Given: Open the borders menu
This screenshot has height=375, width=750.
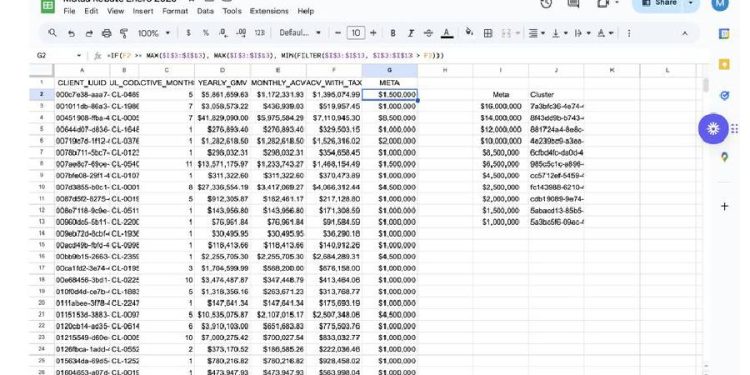Looking at the screenshot, I should pos(488,33).
